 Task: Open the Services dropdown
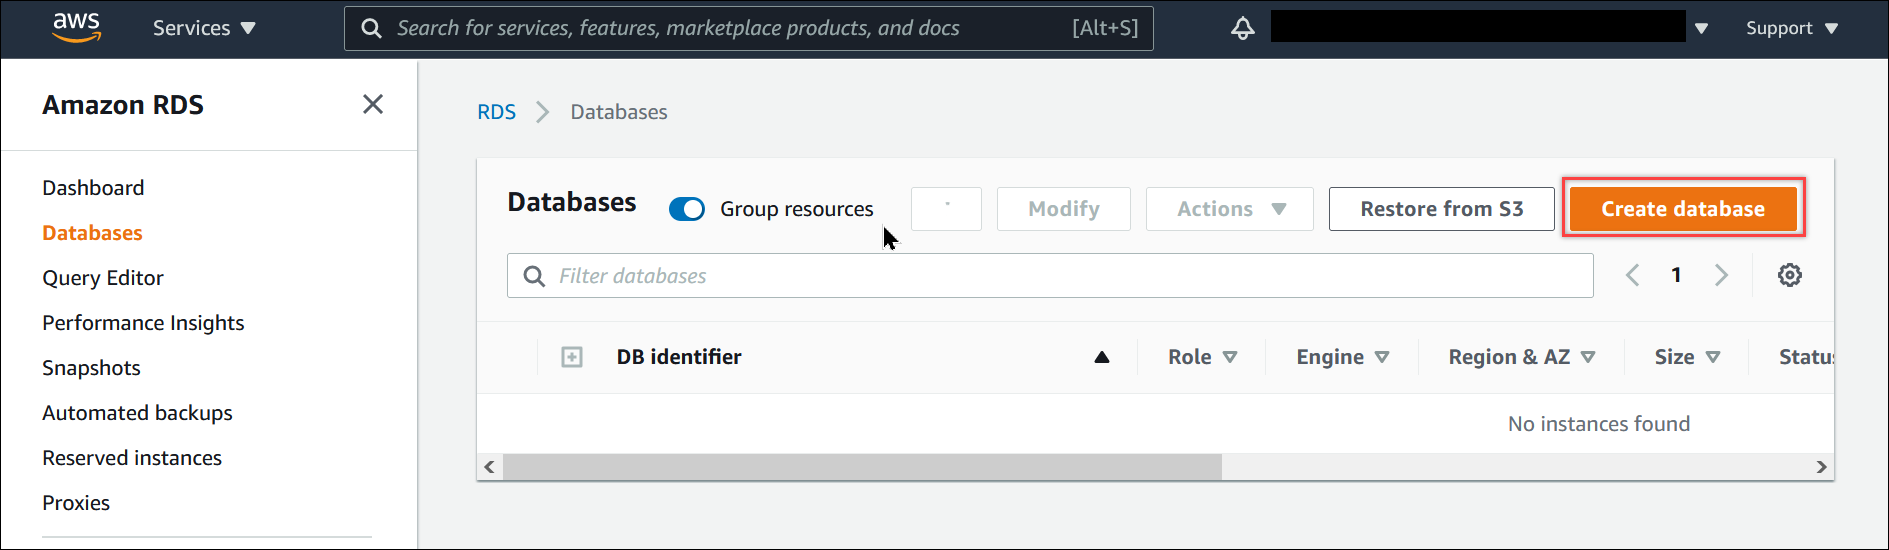[204, 28]
